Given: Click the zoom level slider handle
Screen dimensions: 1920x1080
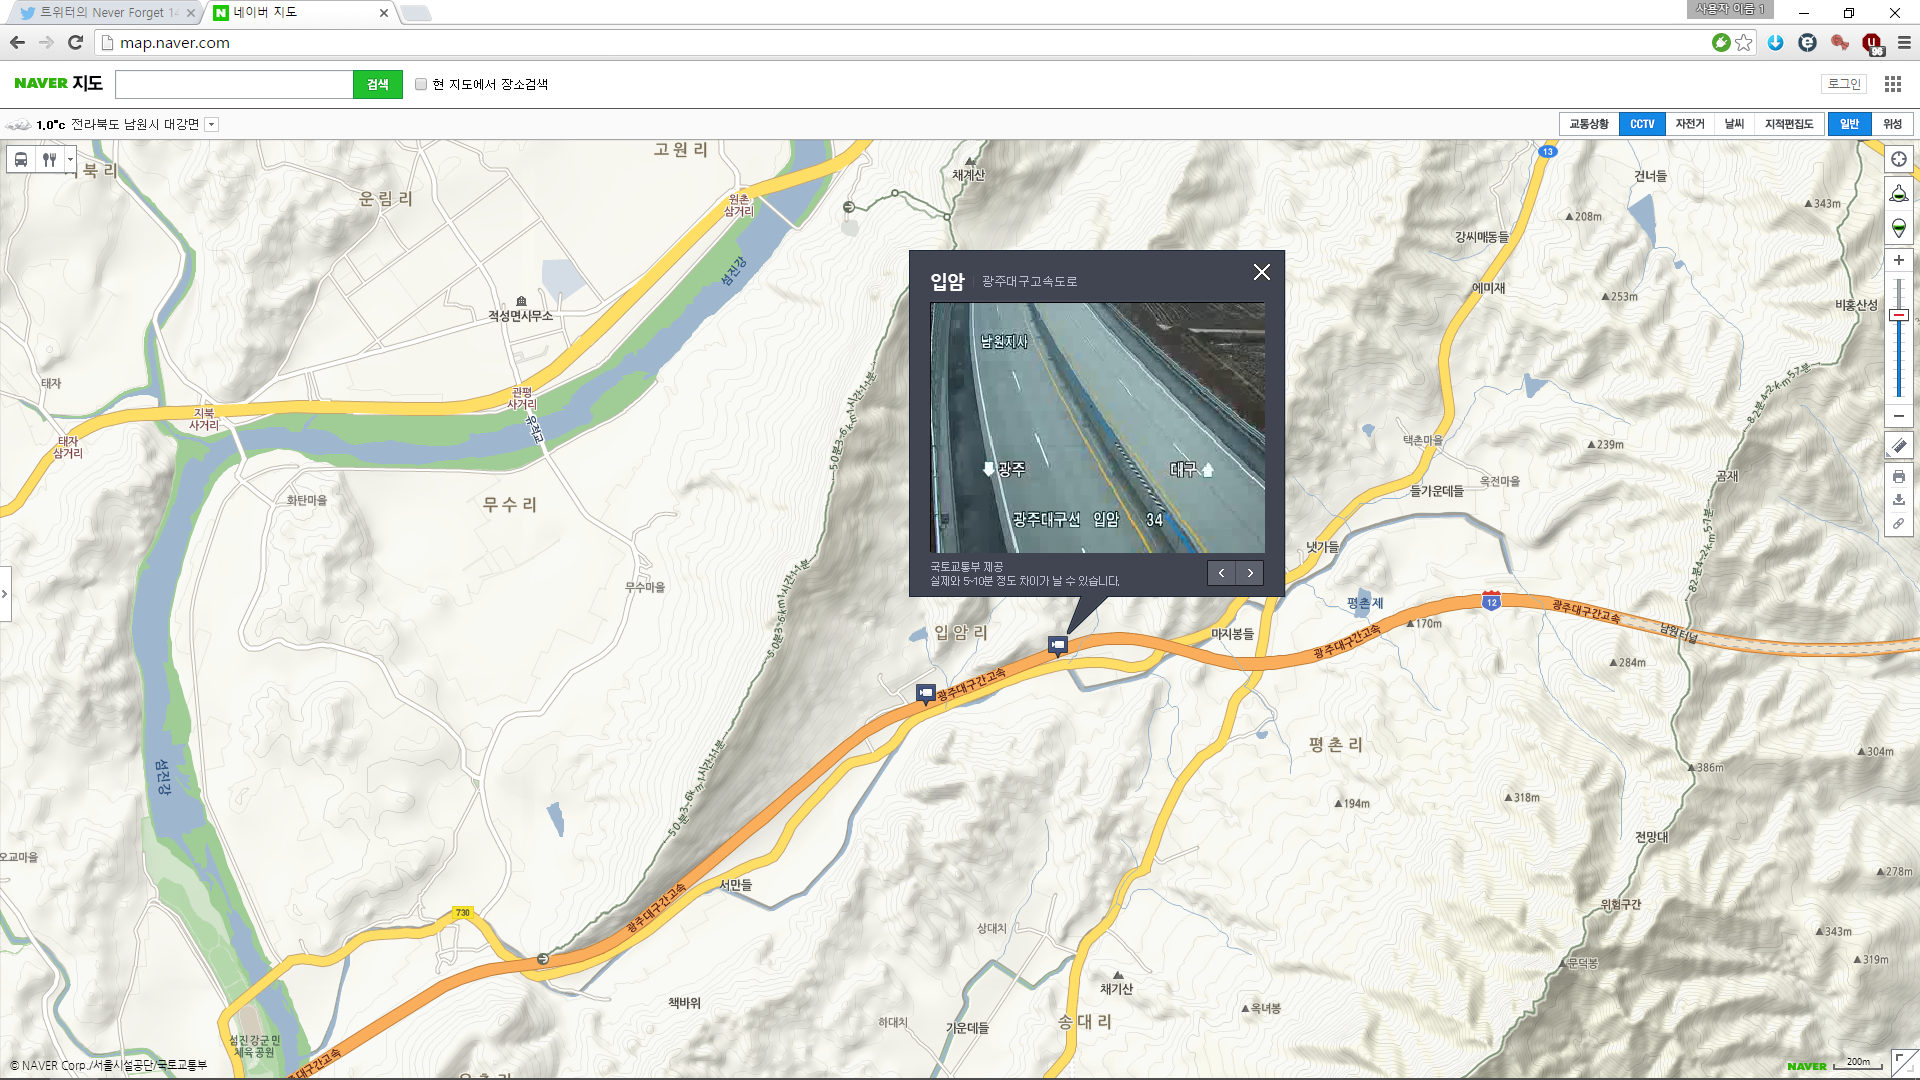Looking at the screenshot, I should [1898, 316].
